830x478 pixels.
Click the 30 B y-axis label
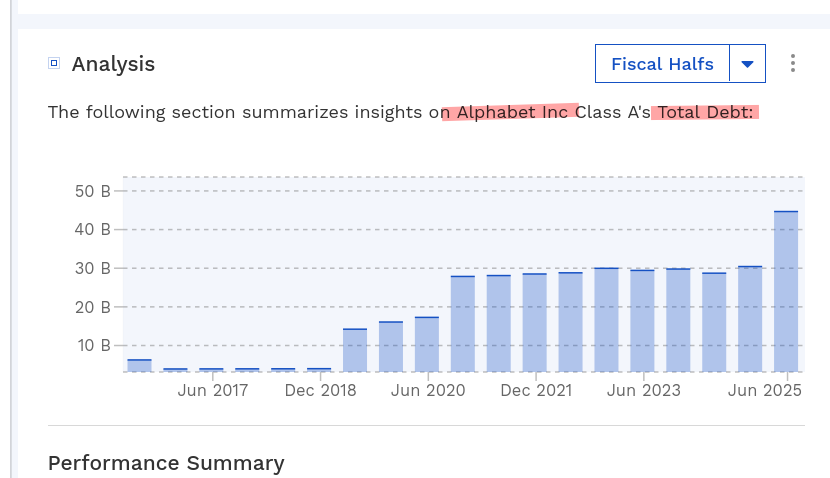coord(92,268)
